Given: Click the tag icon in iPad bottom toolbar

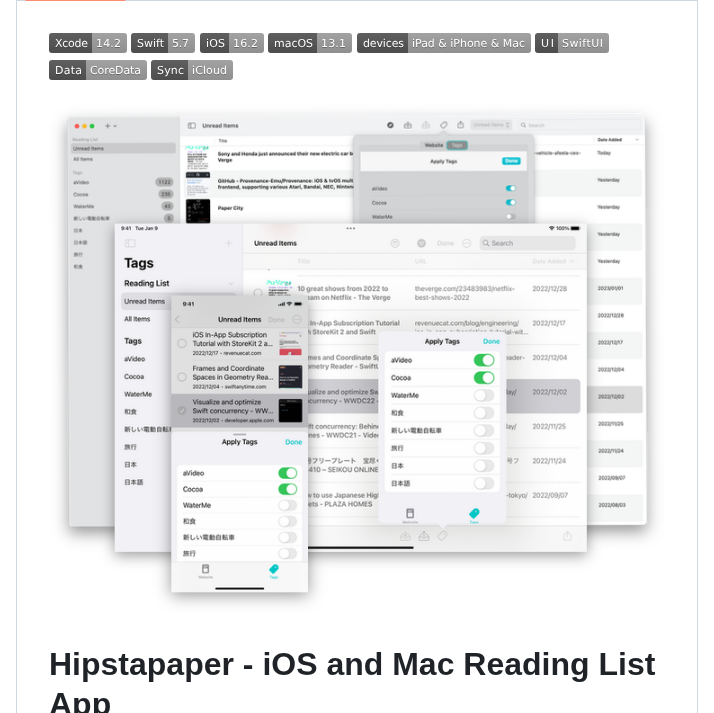Looking at the screenshot, I should pyautogui.click(x=442, y=535).
